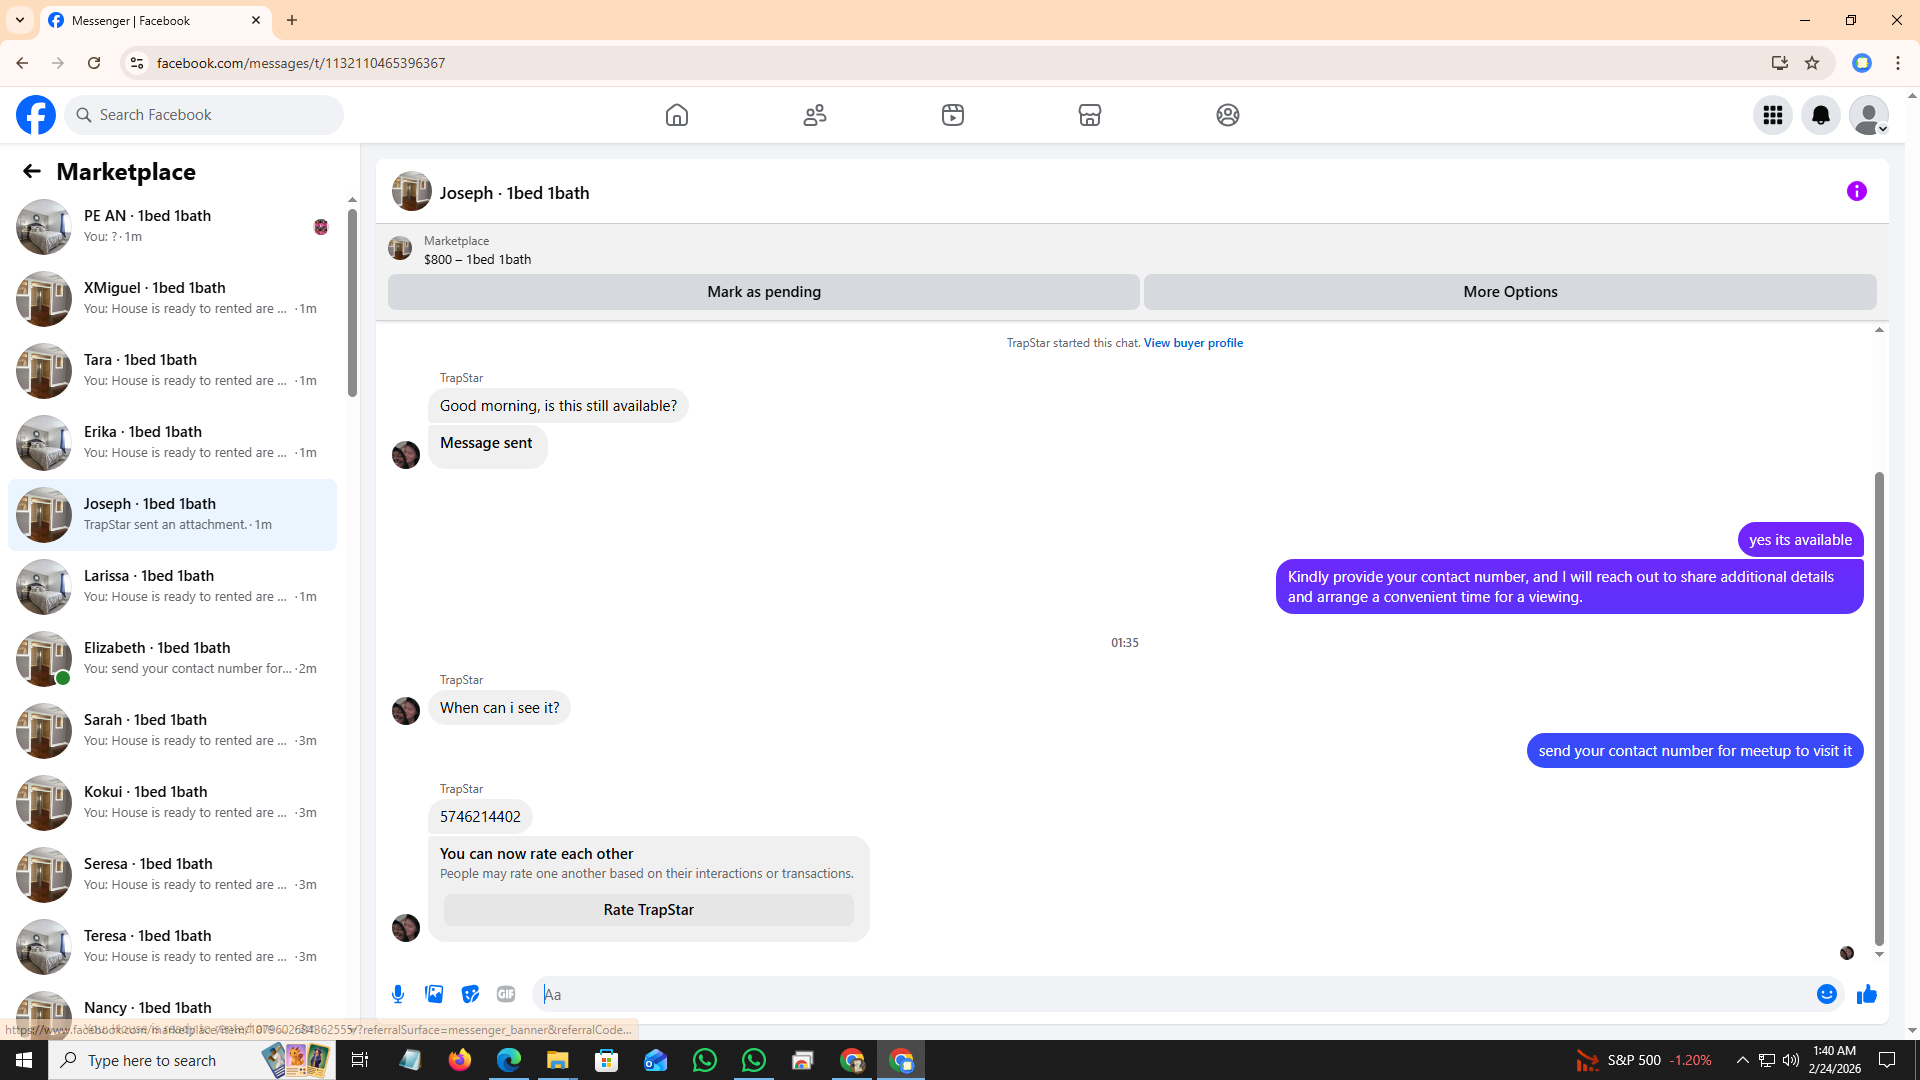This screenshot has height=1080, width=1920.
Task: Click Mark as pending button
Action: pyautogui.click(x=763, y=292)
